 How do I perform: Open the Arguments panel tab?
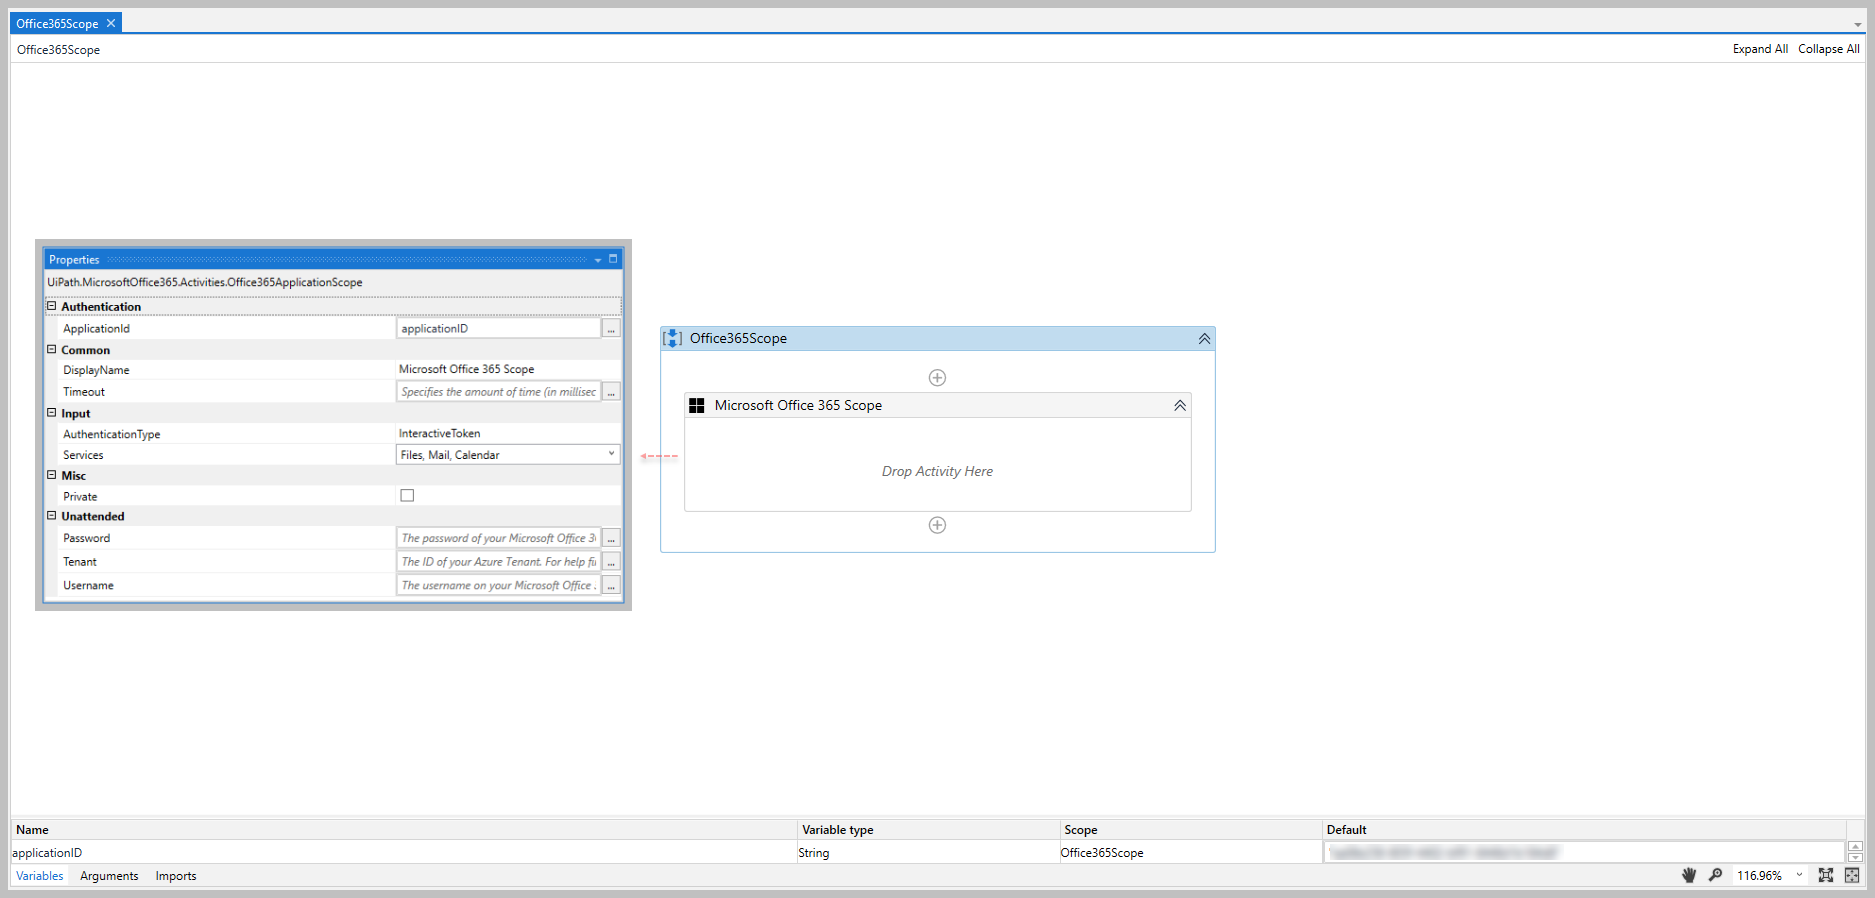[x=109, y=876]
